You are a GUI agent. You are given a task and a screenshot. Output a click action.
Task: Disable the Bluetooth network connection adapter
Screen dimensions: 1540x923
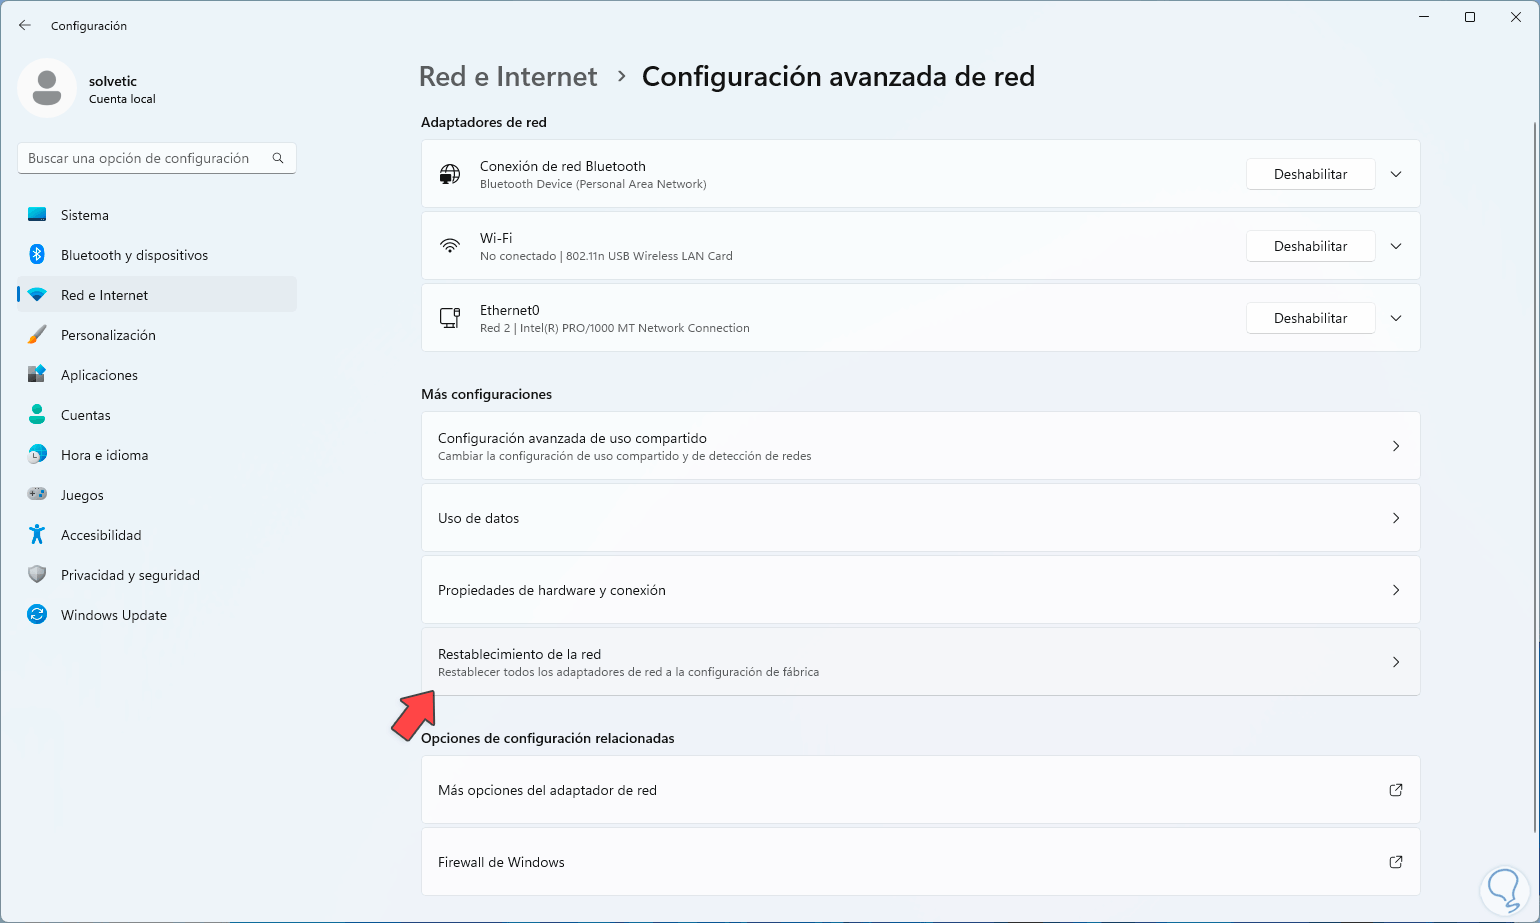tap(1310, 174)
